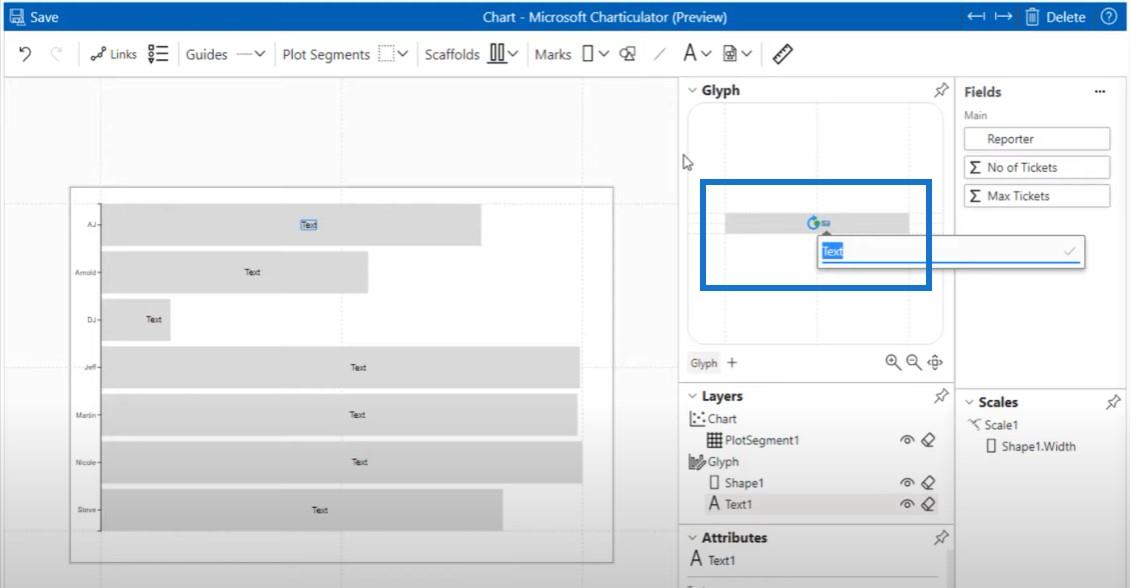
Task: Collapse the Attributes panel
Action: (x=692, y=538)
